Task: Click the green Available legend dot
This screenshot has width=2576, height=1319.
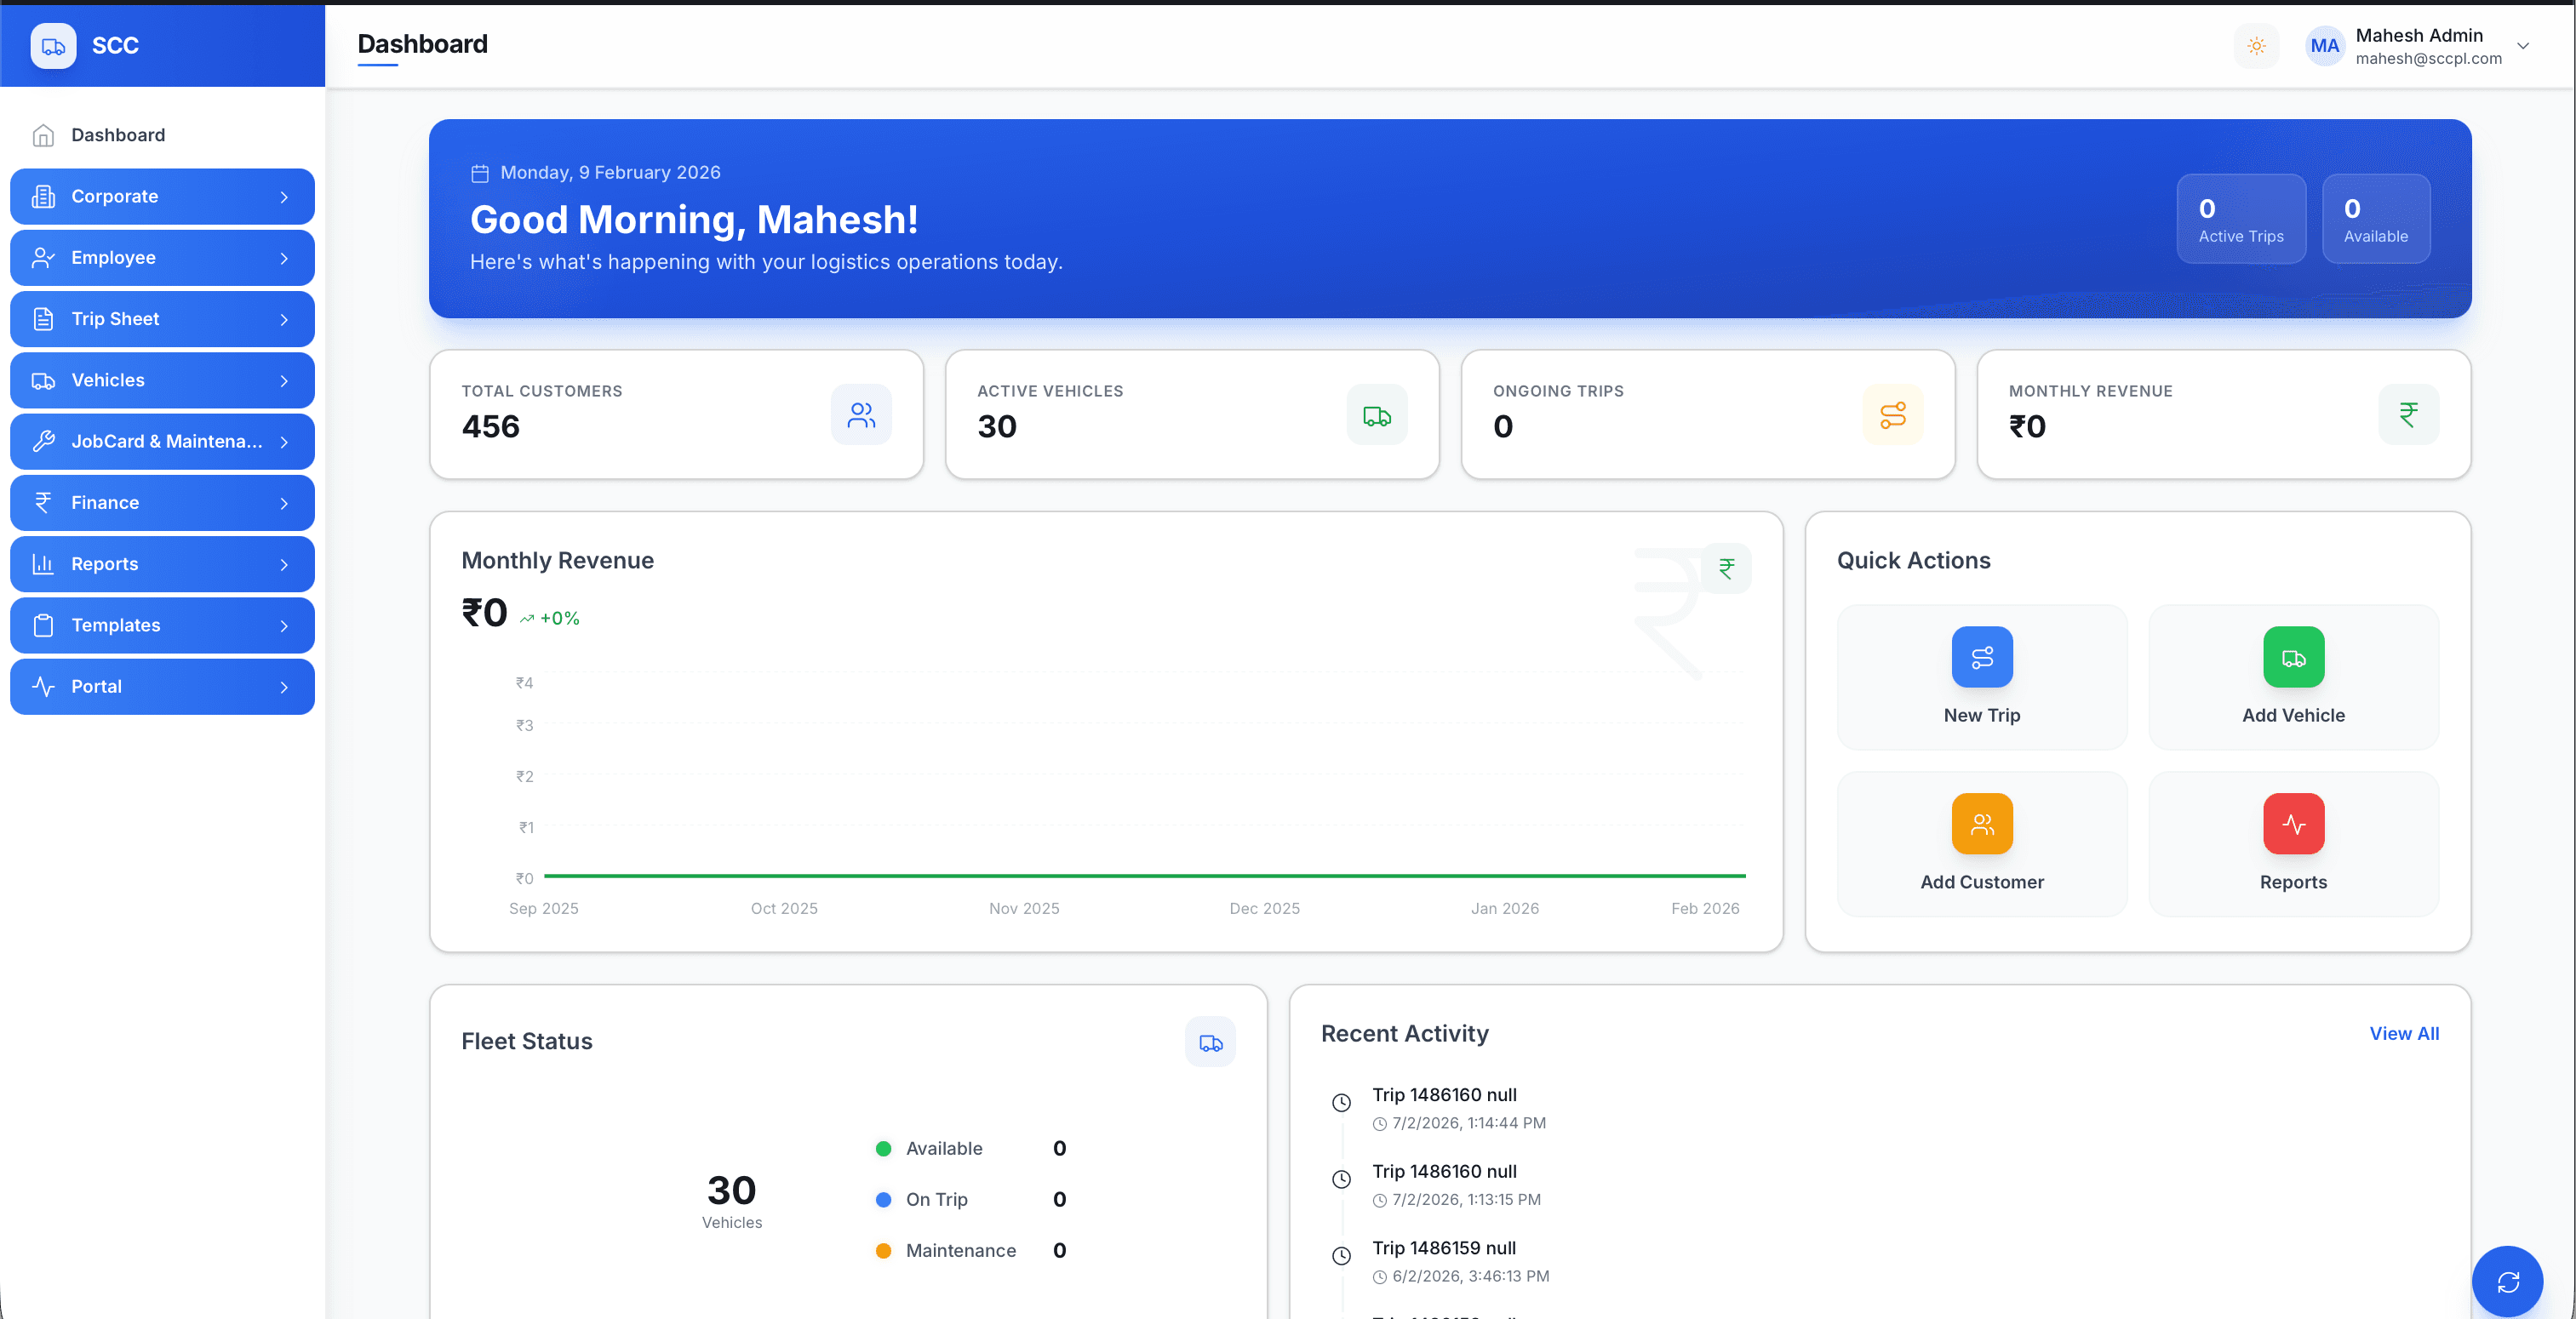Action: 883,1149
